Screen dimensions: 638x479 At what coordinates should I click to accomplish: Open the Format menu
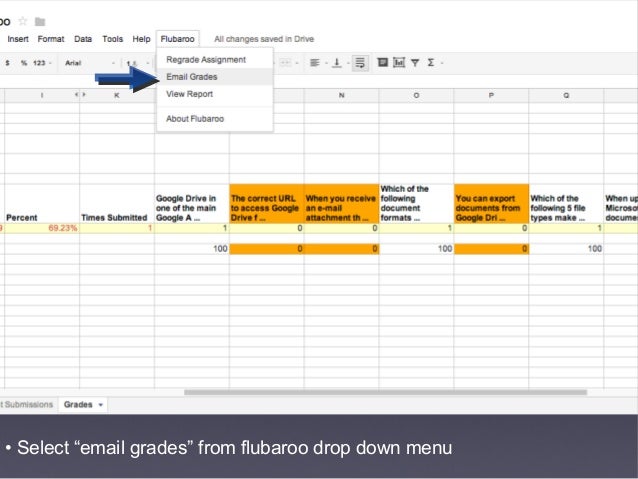click(x=51, y=39)
